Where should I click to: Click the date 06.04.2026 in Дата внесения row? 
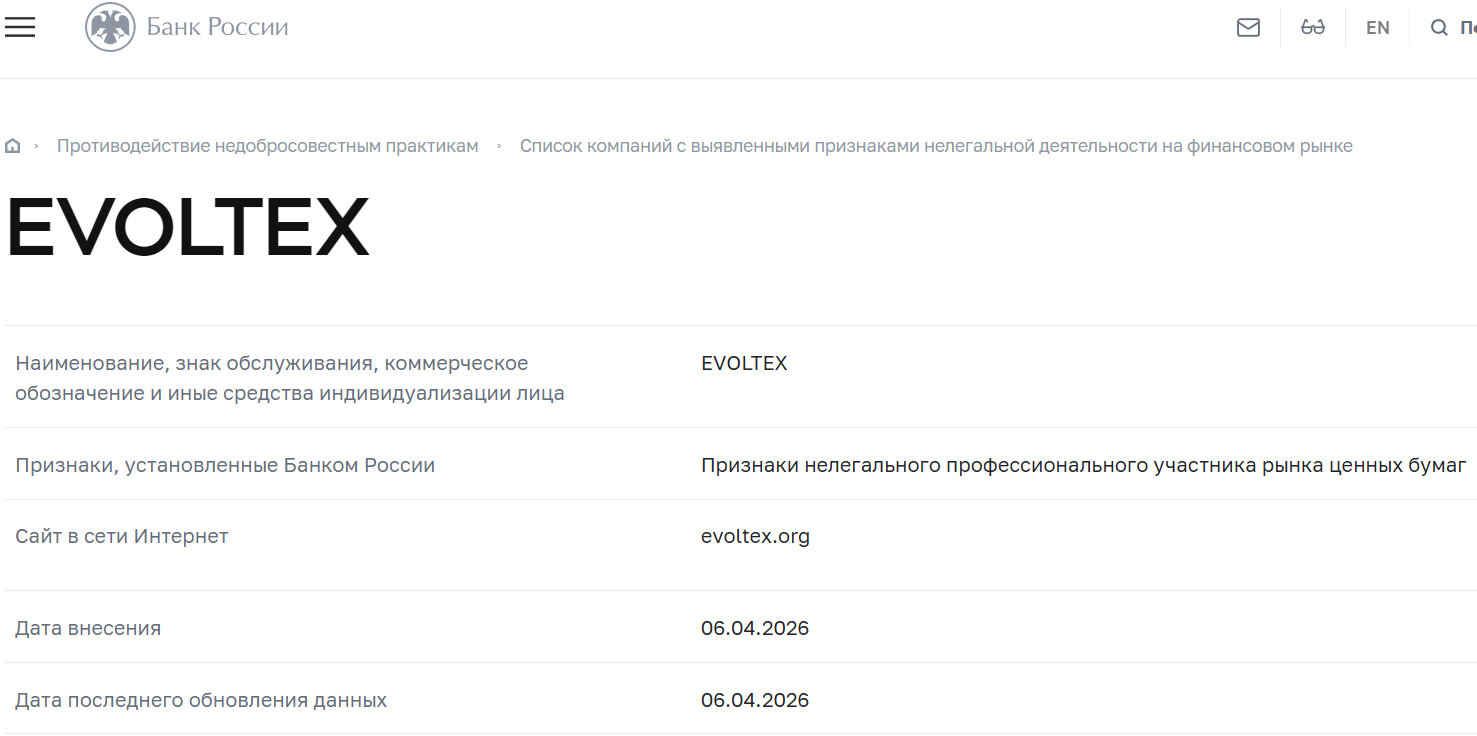pyautogui.click(x=755, y=627)
